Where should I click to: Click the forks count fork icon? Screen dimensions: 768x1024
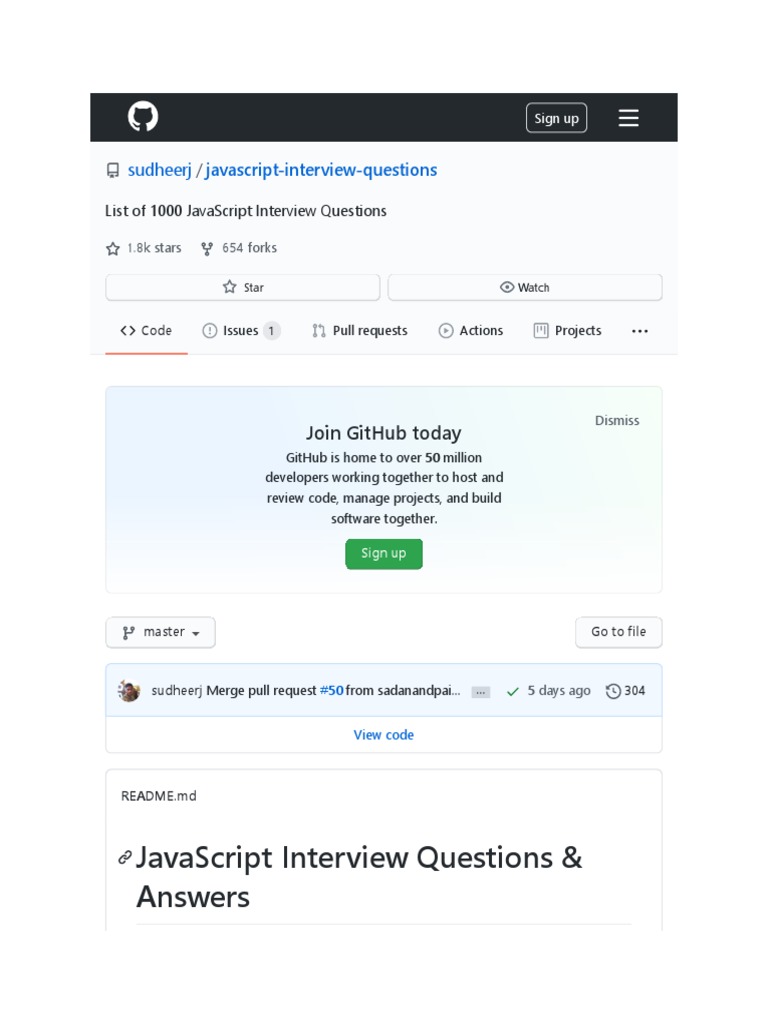(207, 248)
